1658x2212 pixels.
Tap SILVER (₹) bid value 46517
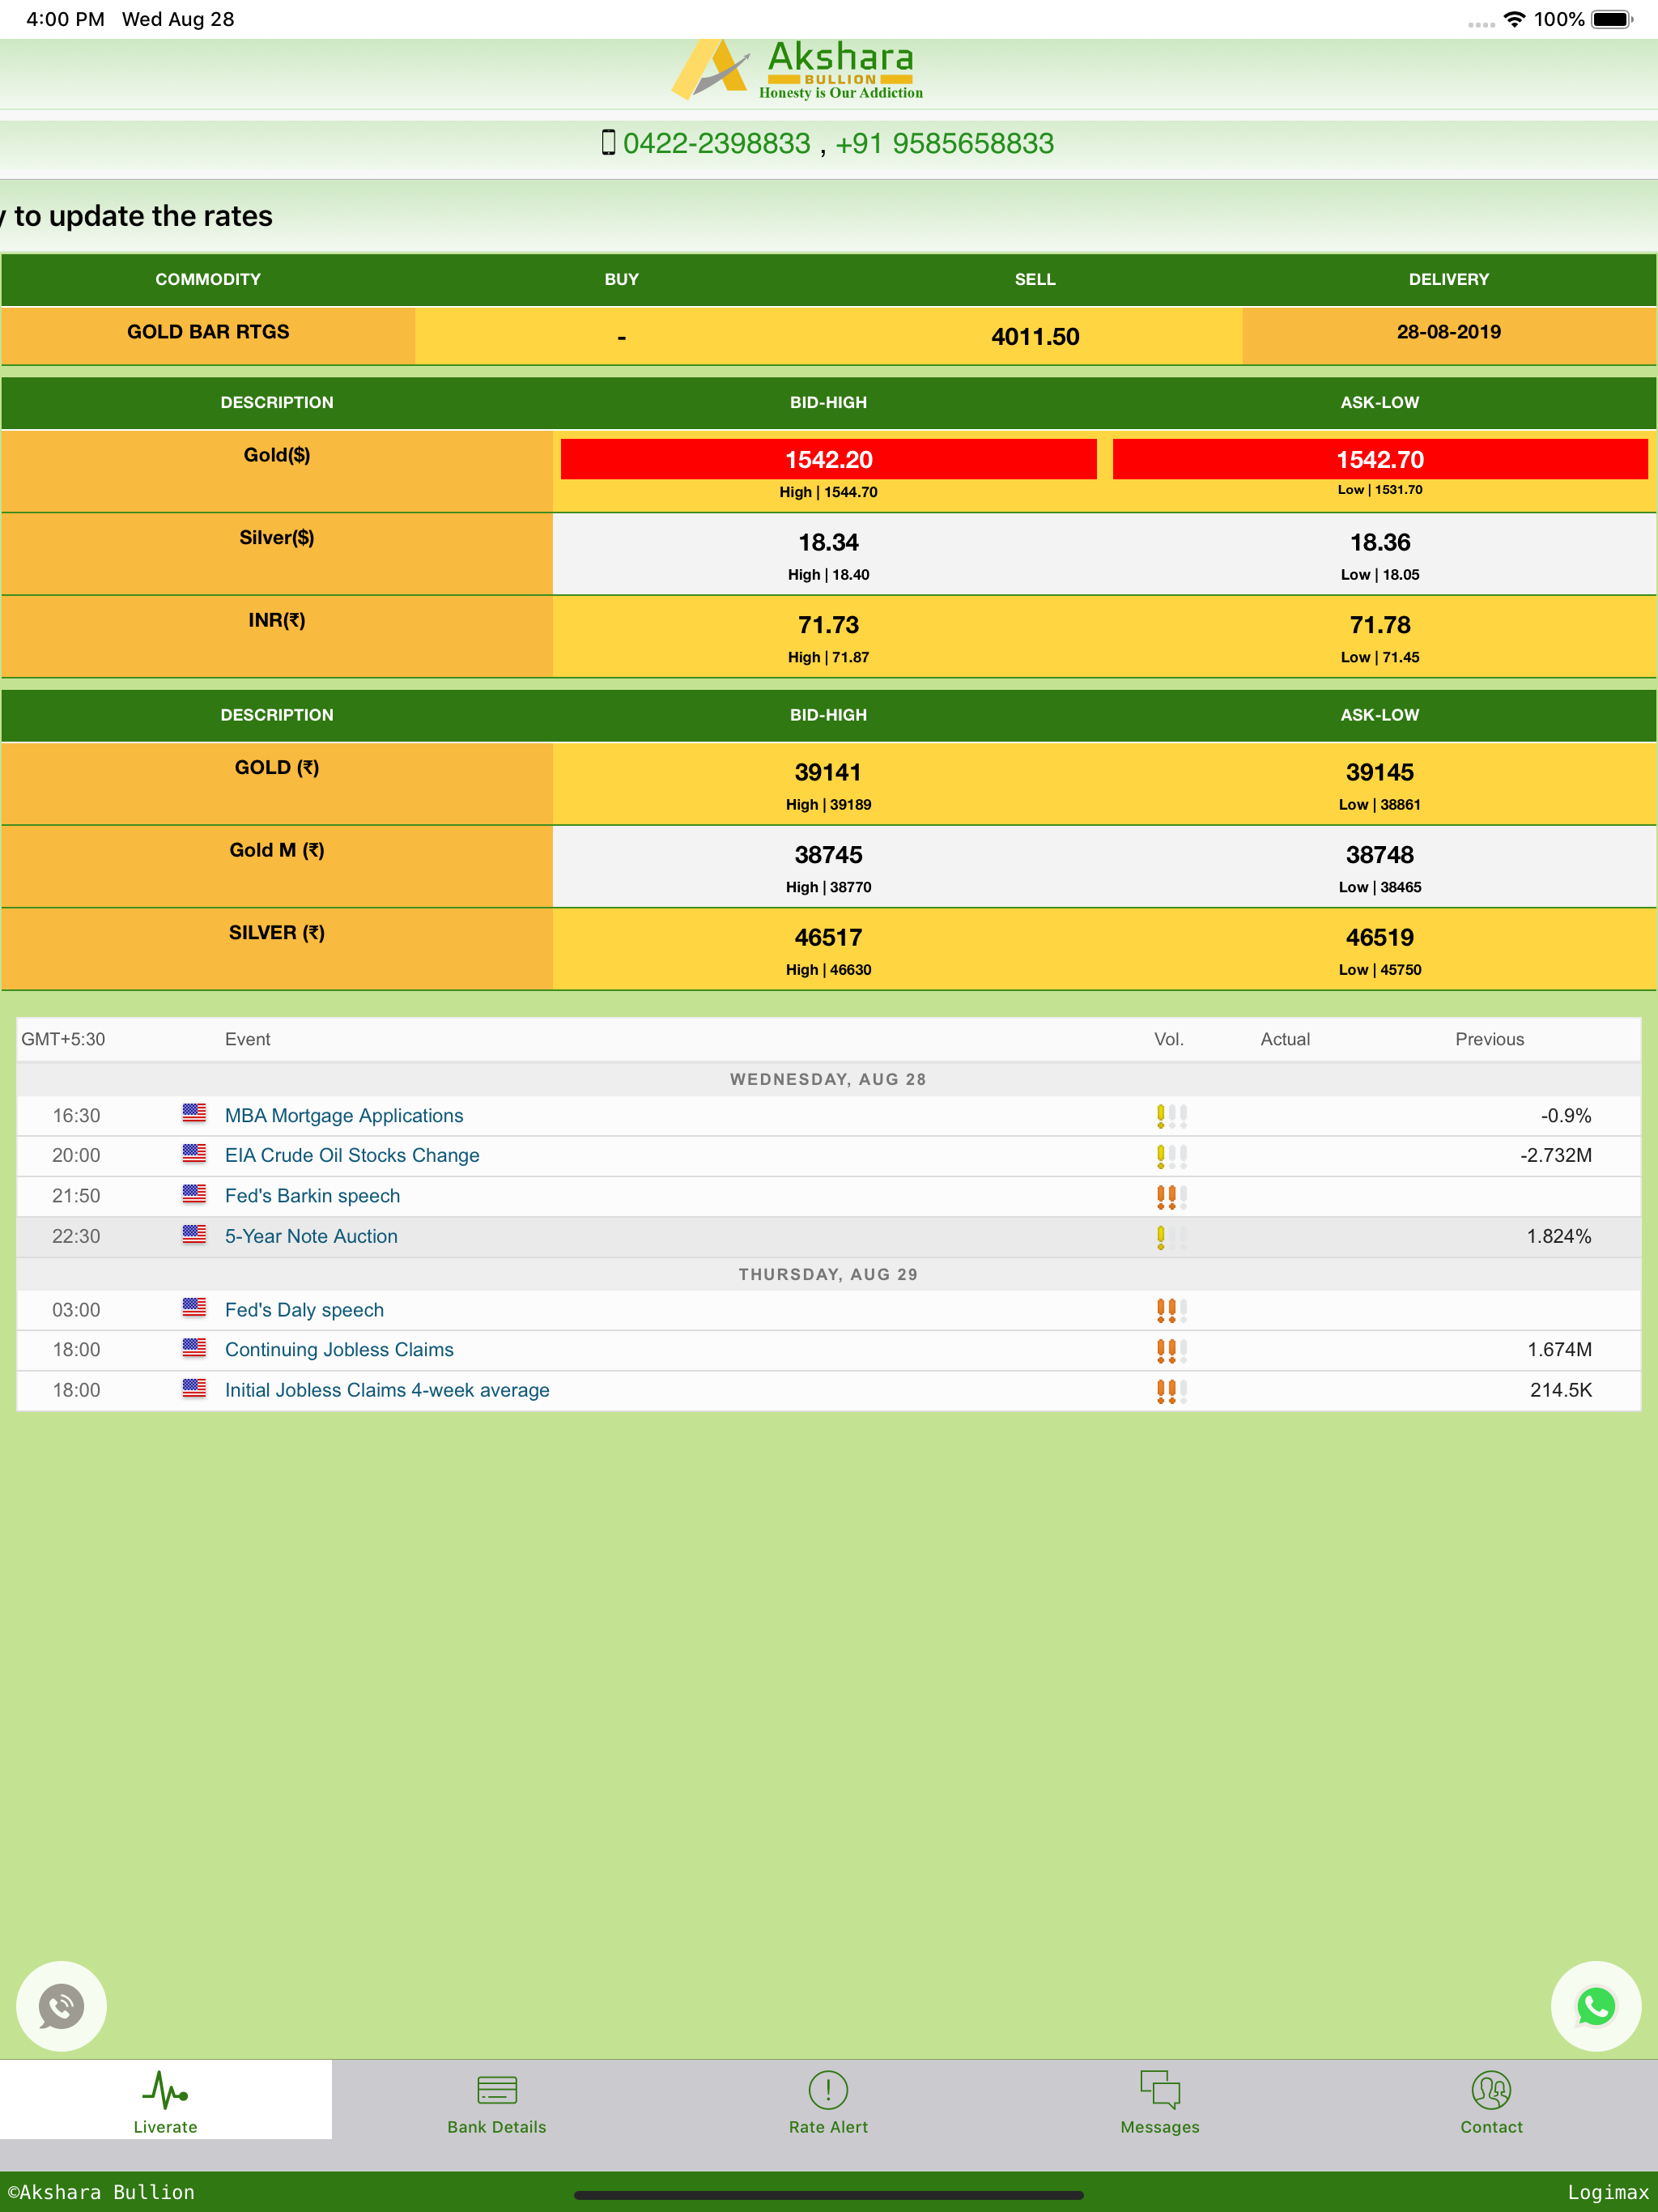[x=828, y=938]
